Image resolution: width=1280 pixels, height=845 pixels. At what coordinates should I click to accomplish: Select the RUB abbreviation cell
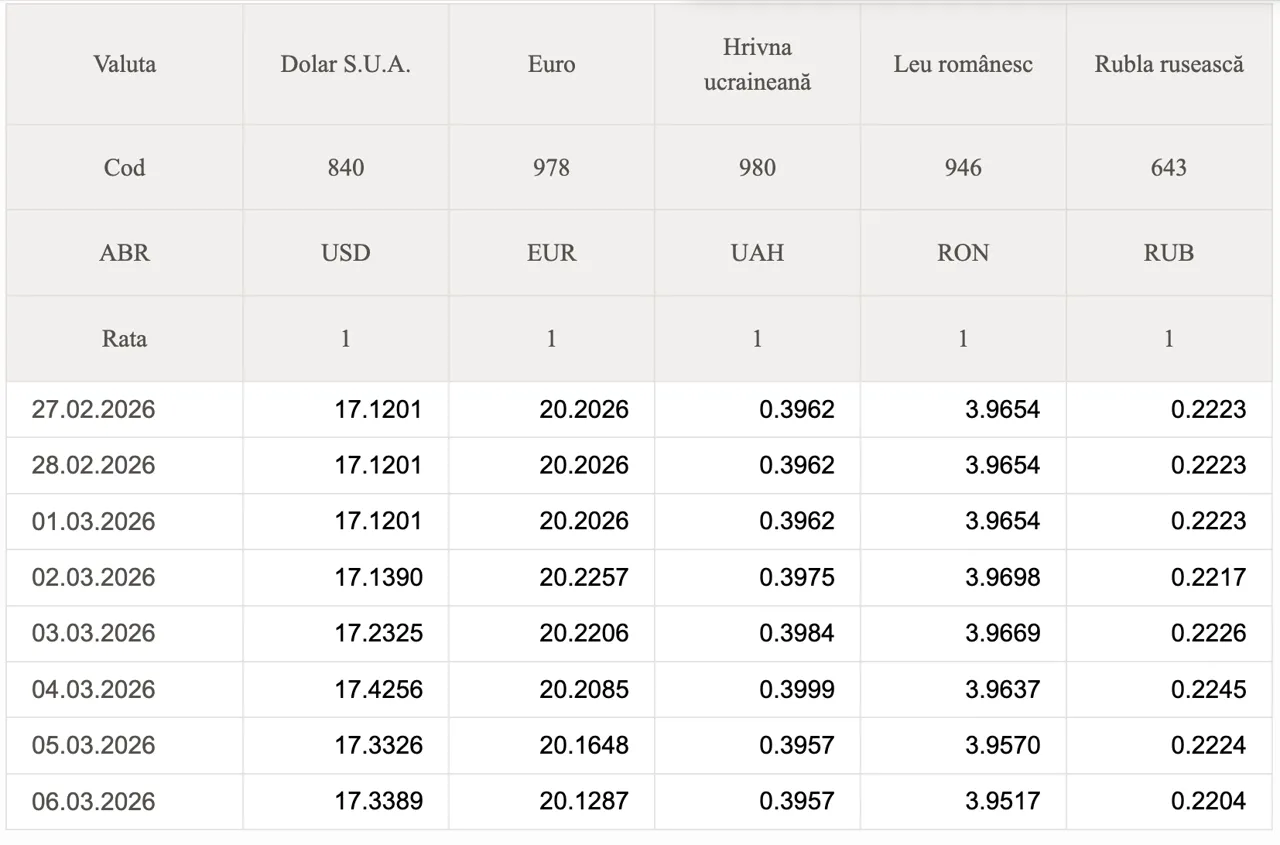pos(1169,253)
